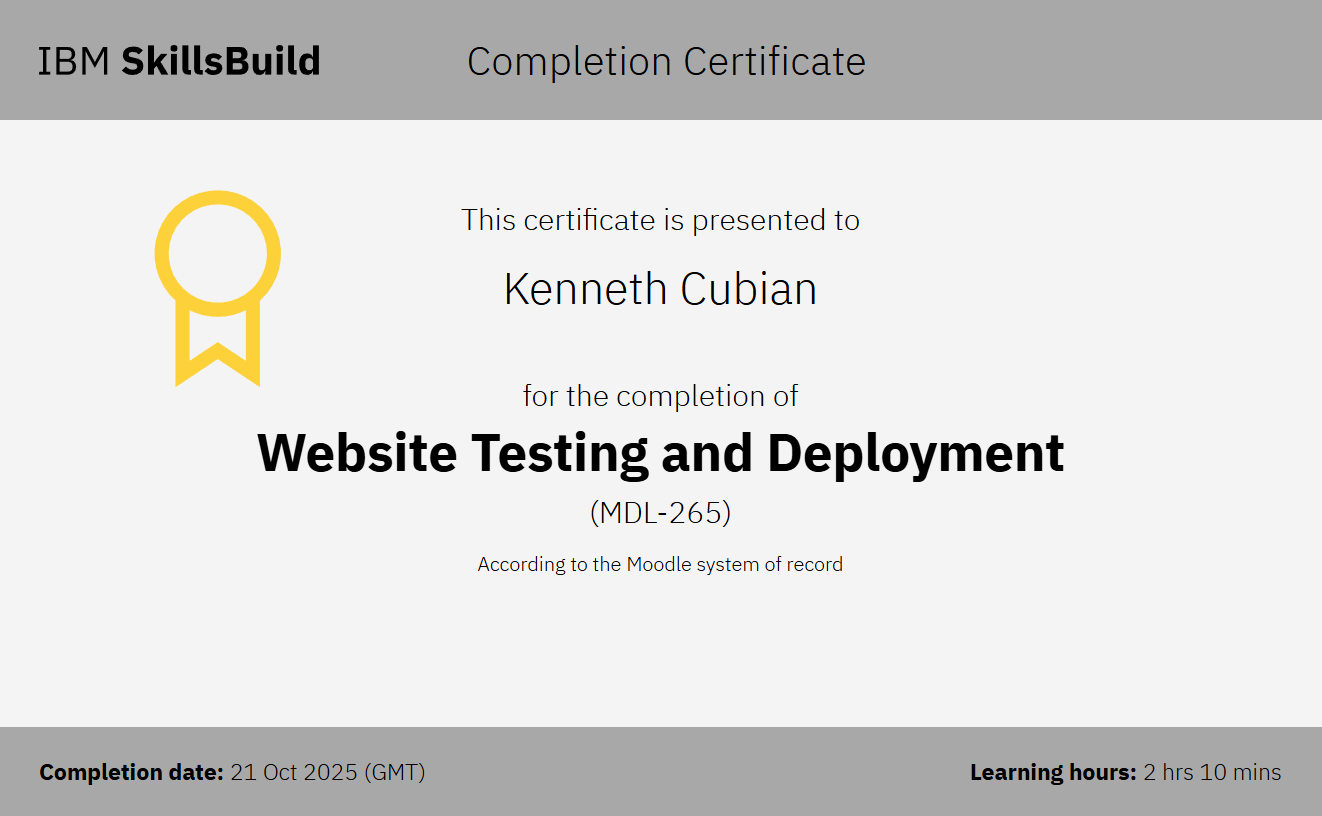1322x816 pixels.
Task: Click the 'This certificate is presented to' line
Action: 660,220
